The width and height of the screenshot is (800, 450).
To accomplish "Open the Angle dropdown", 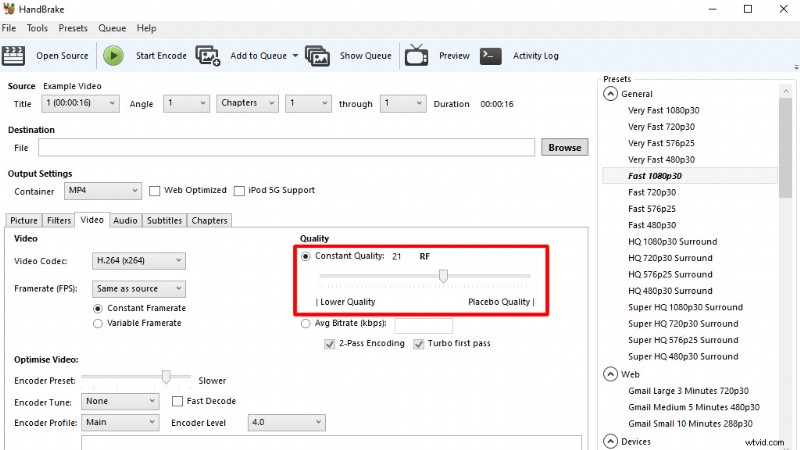I will tap(186, 103).
